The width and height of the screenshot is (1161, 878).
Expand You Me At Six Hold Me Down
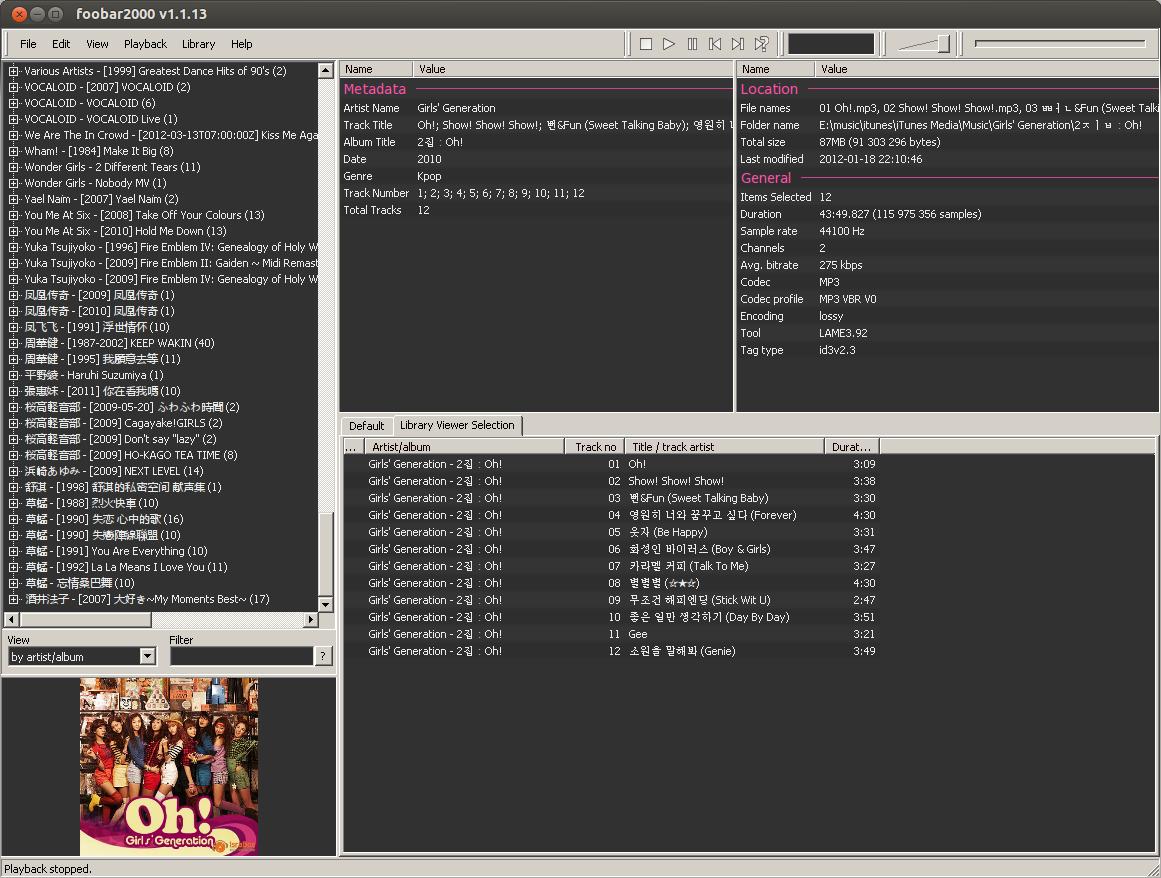click(13, 231)
